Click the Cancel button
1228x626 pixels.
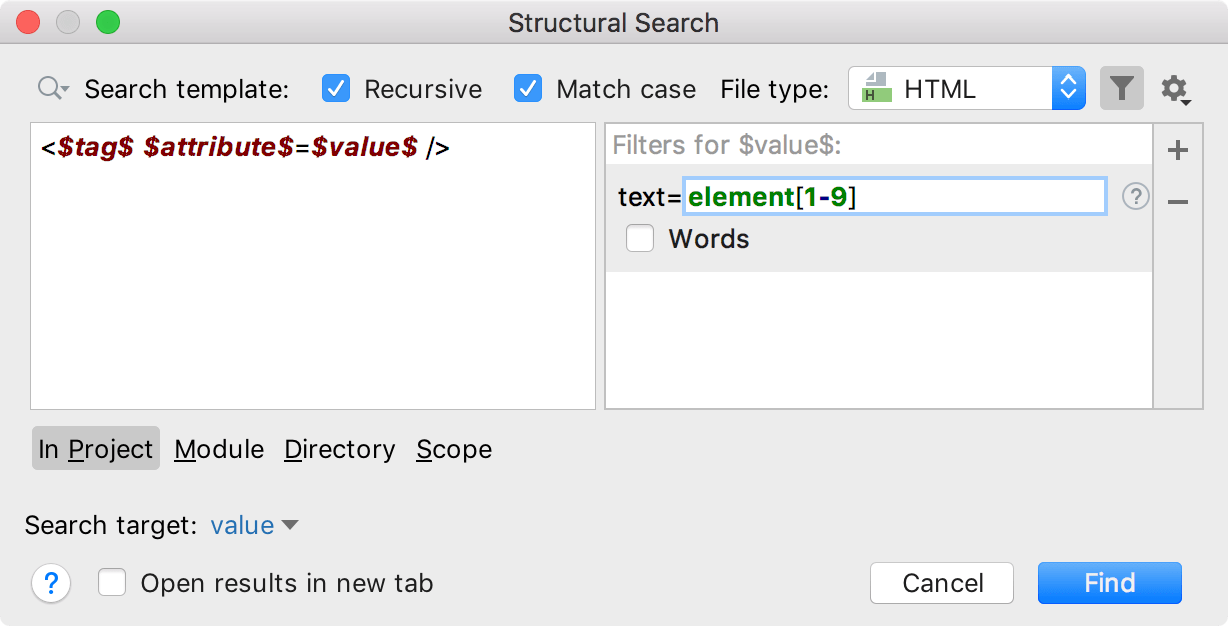coord(941,583)
